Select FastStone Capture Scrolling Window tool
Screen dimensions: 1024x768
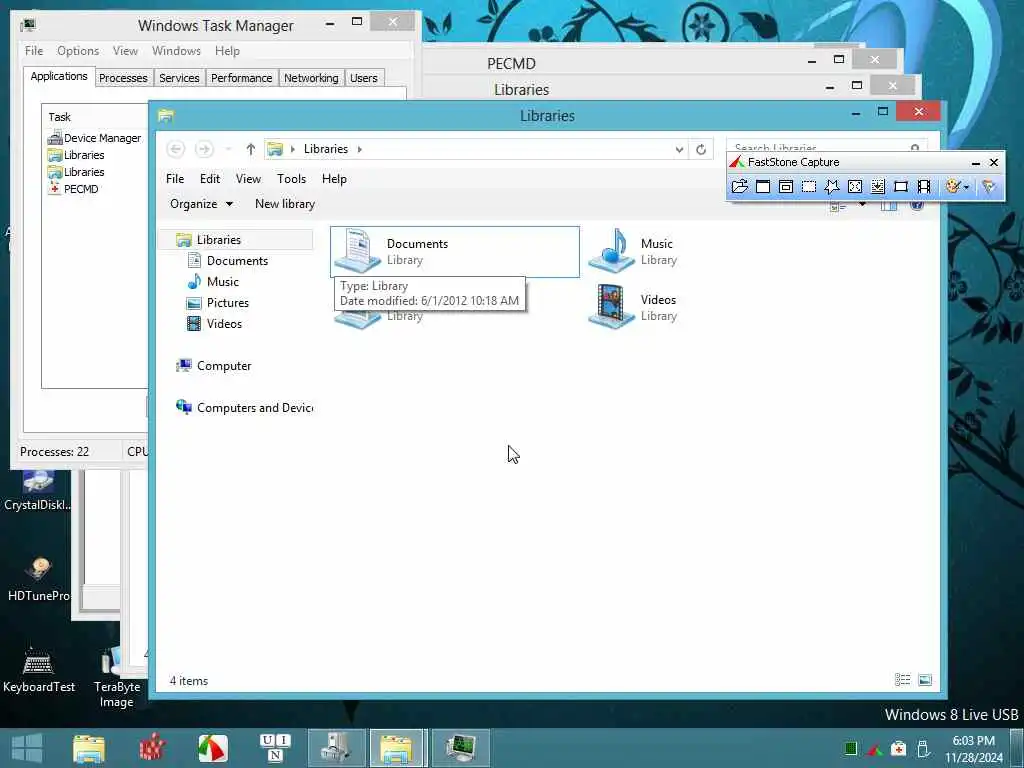pos(878,187)
